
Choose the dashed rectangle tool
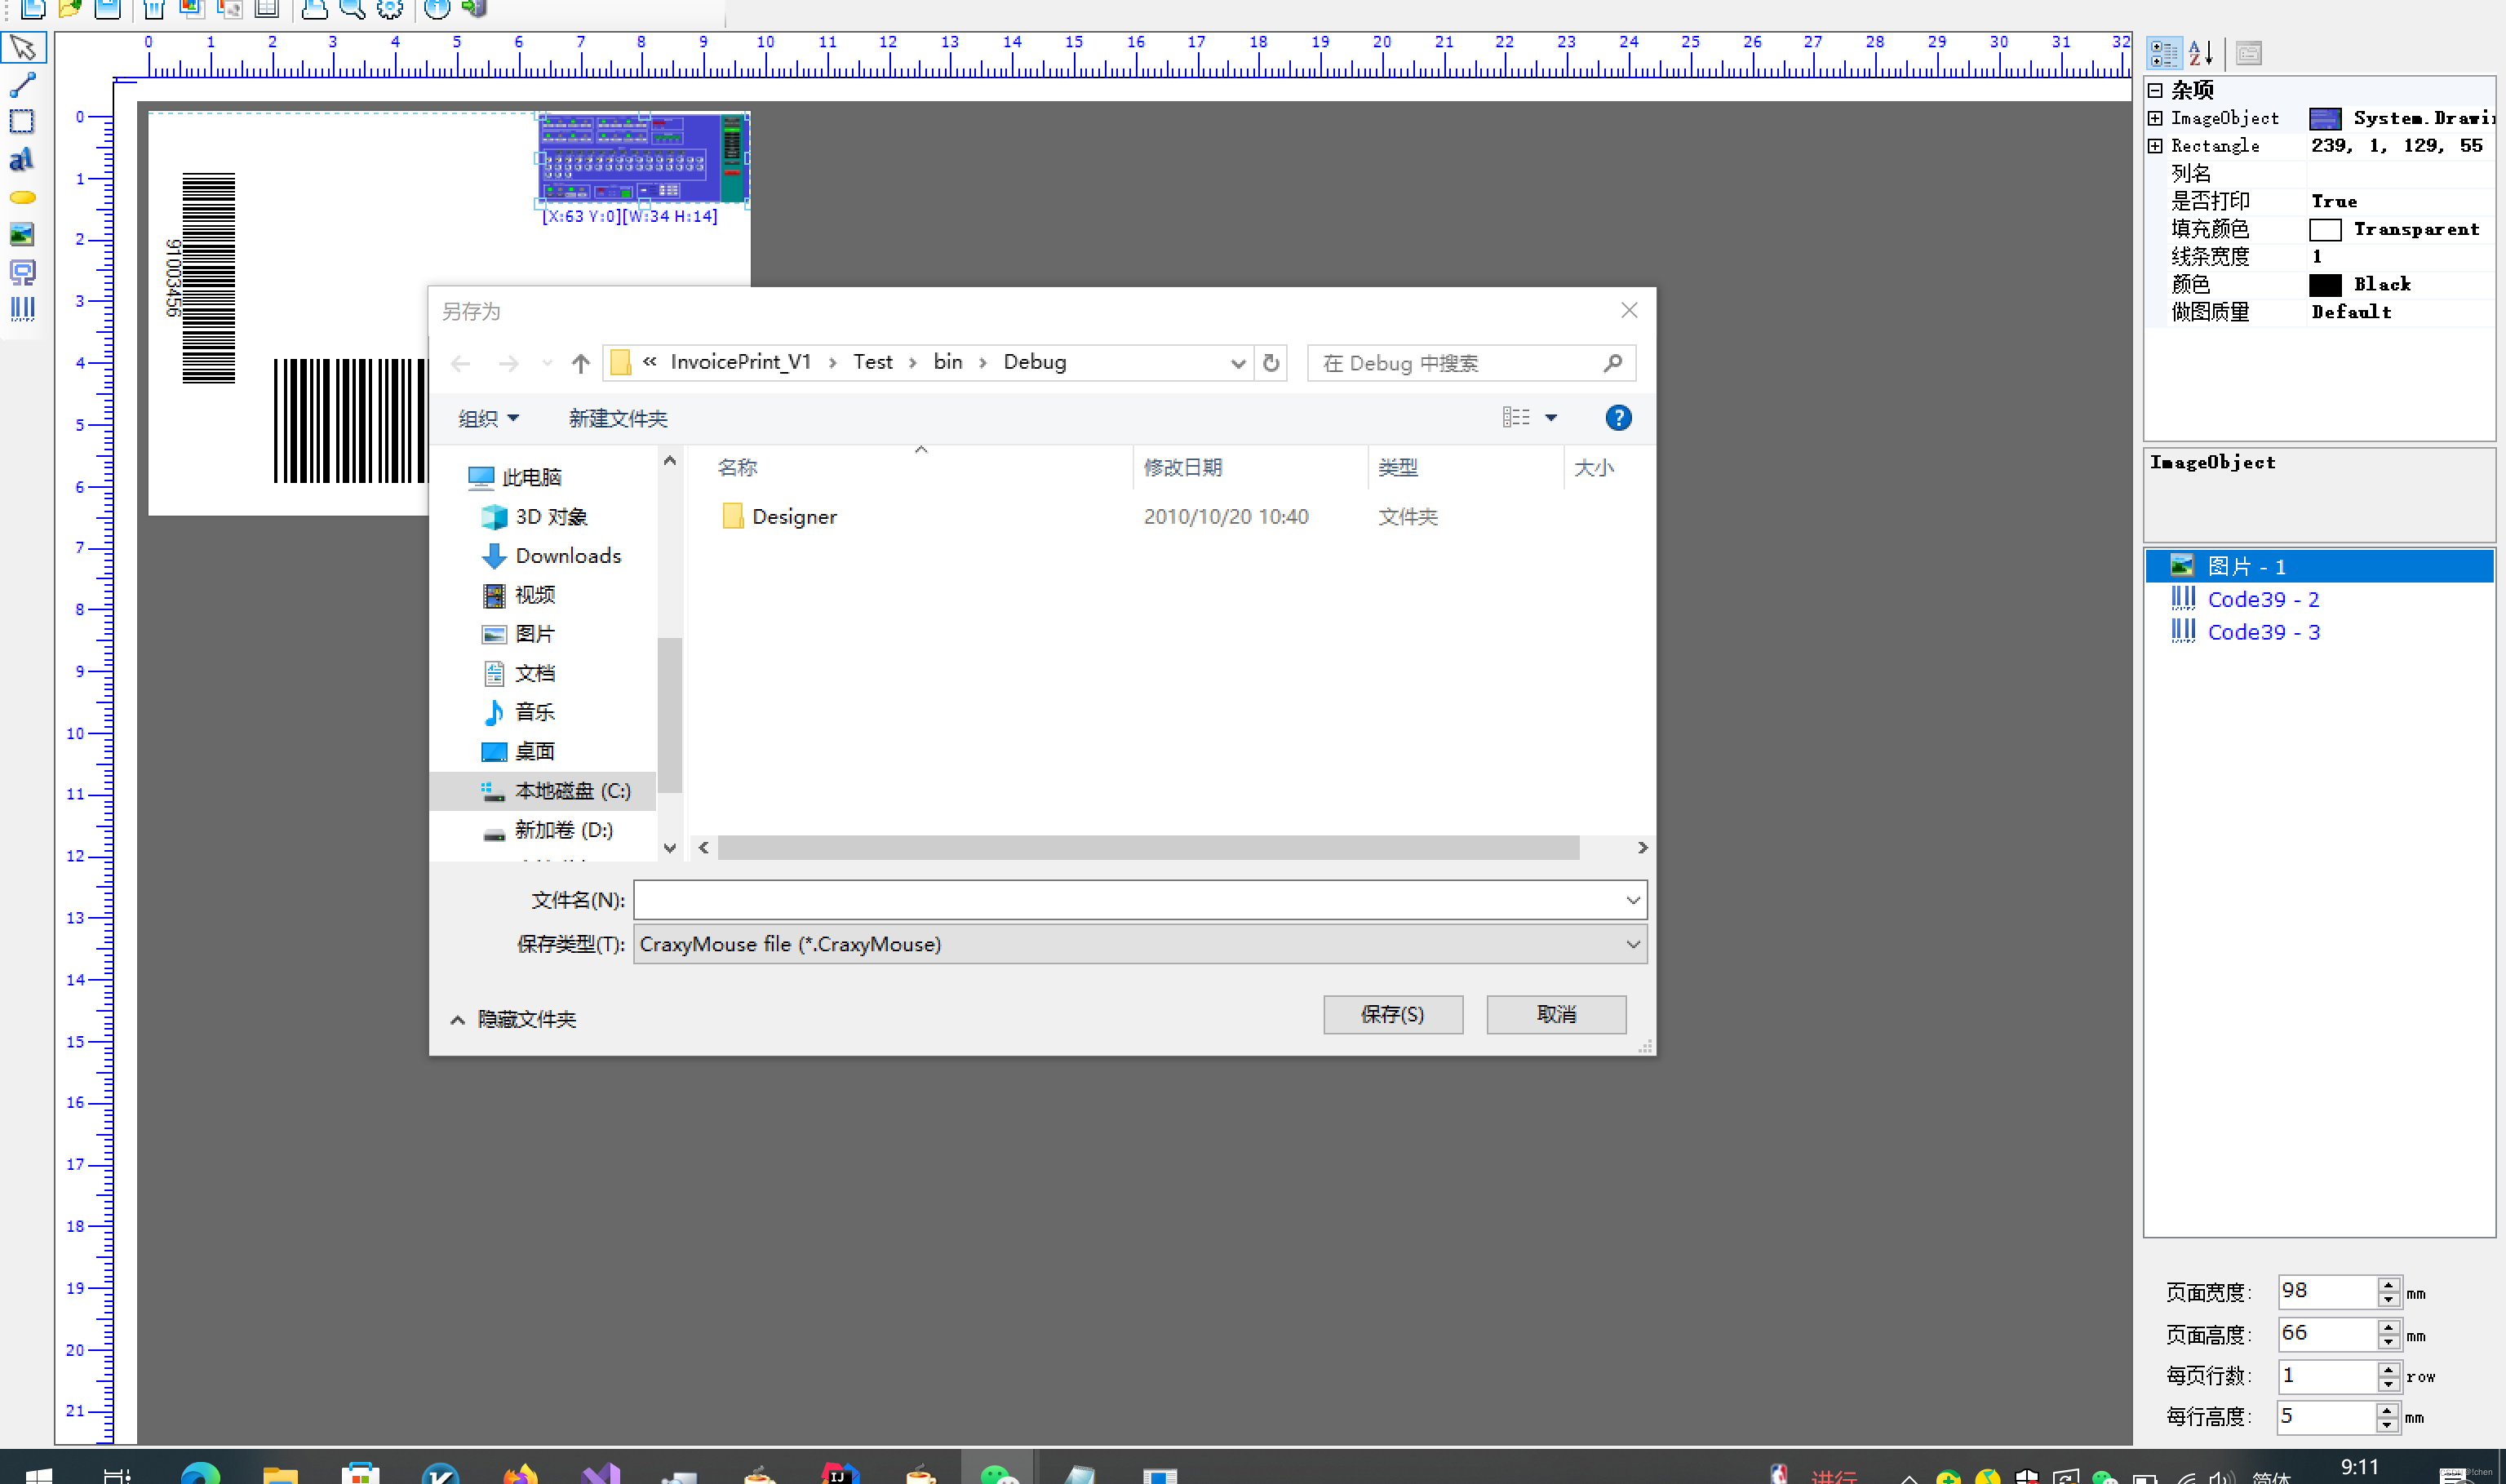[22, 122]
